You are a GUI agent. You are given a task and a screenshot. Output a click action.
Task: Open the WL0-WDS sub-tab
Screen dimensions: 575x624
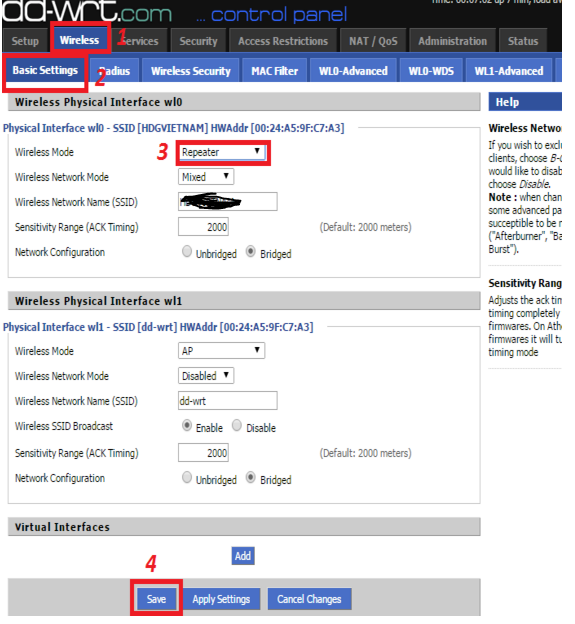tap(431, 71)
